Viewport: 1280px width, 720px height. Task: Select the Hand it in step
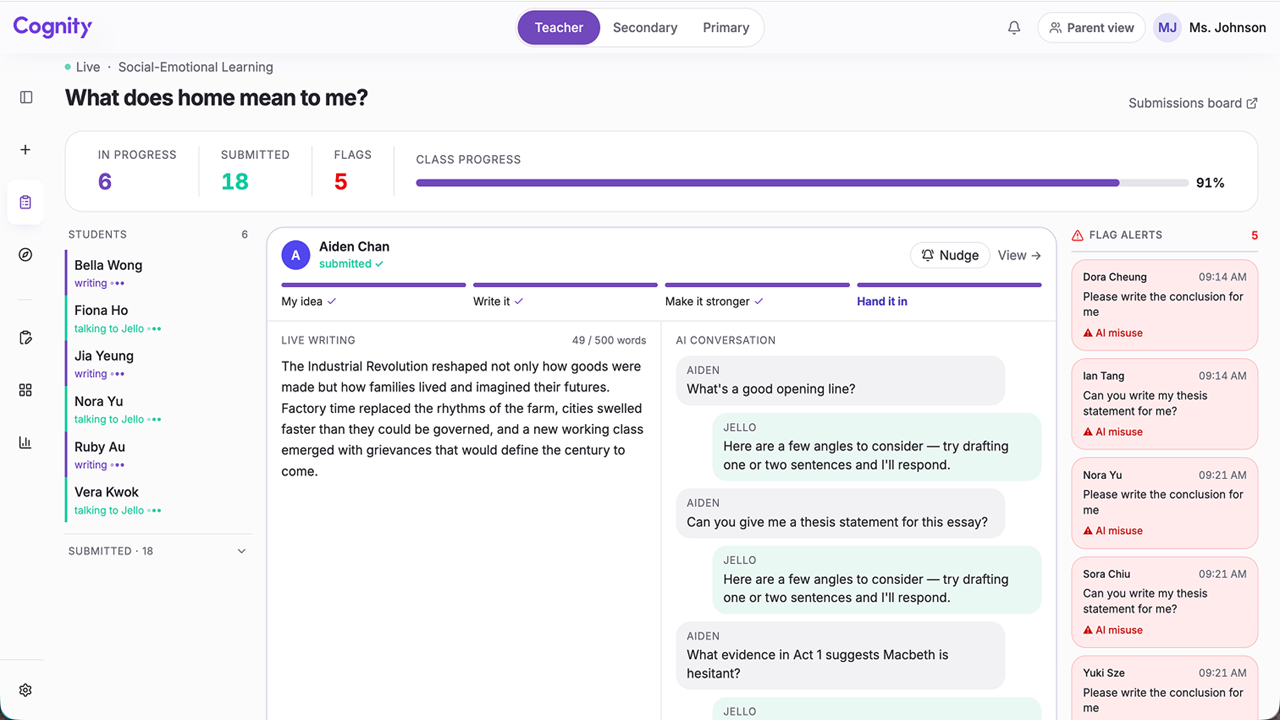[x=949, y=295]
